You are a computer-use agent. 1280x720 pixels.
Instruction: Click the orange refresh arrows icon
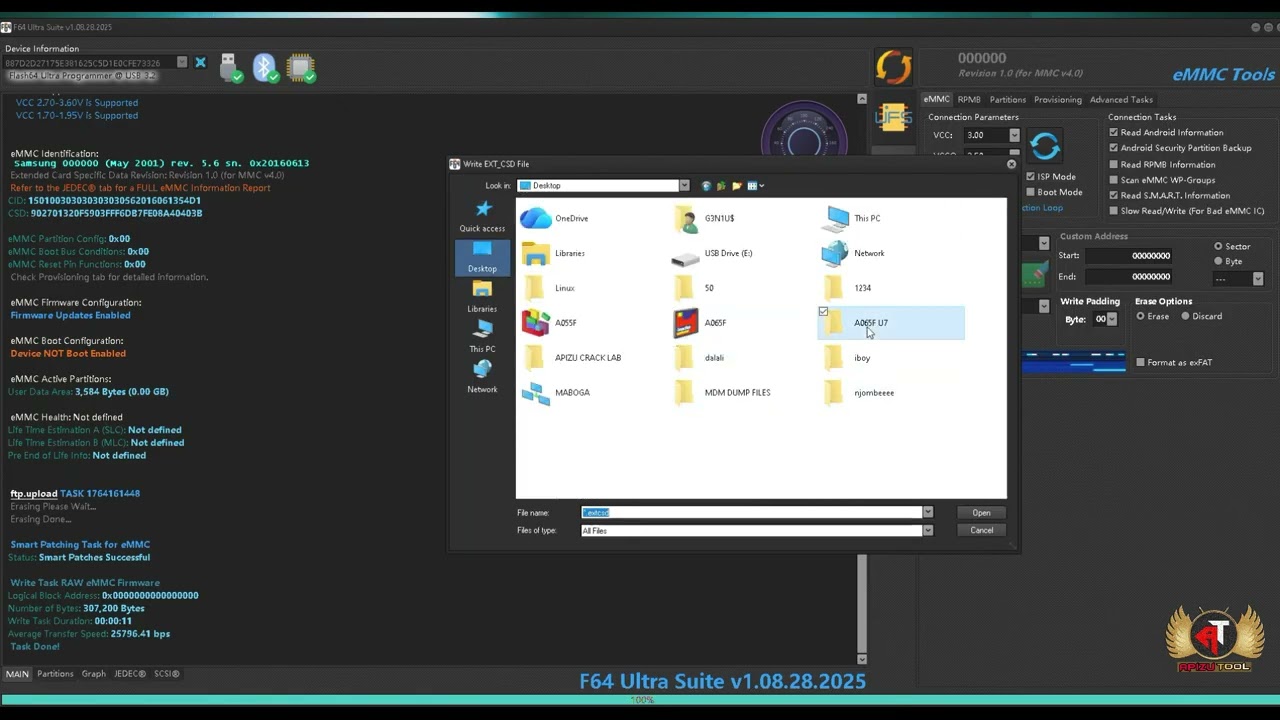tap(894, 67)
